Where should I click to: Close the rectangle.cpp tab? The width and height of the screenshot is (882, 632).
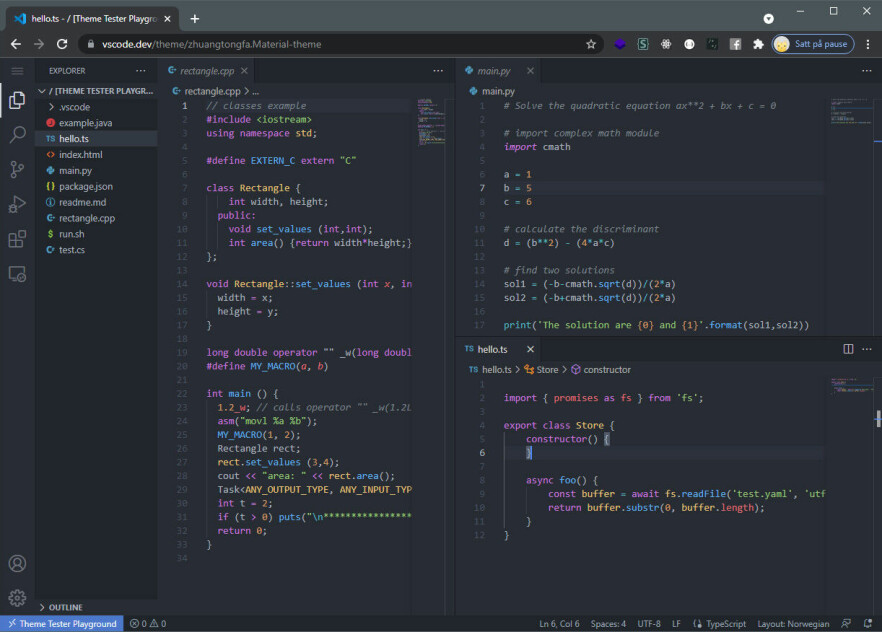244,71
